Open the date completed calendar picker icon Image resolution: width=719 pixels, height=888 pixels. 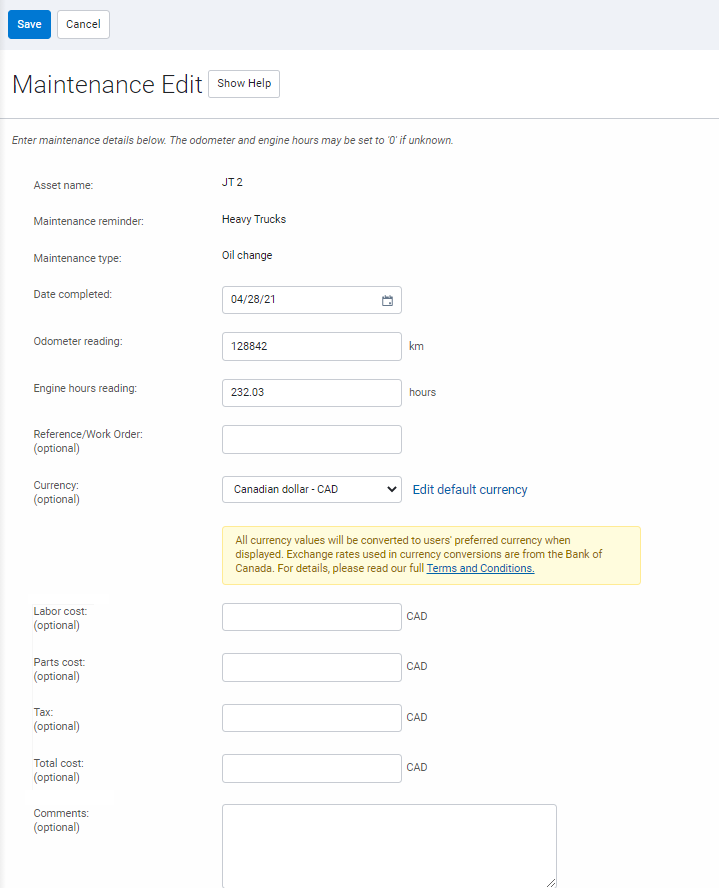pos(387,300)
